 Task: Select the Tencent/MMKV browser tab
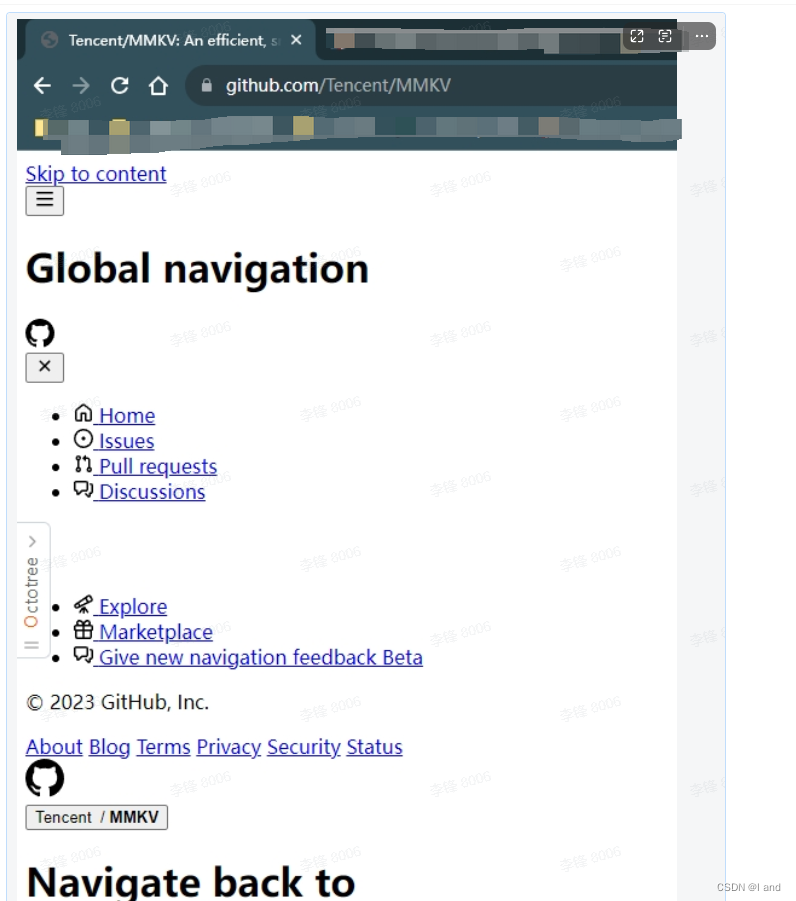coord(170,40)
